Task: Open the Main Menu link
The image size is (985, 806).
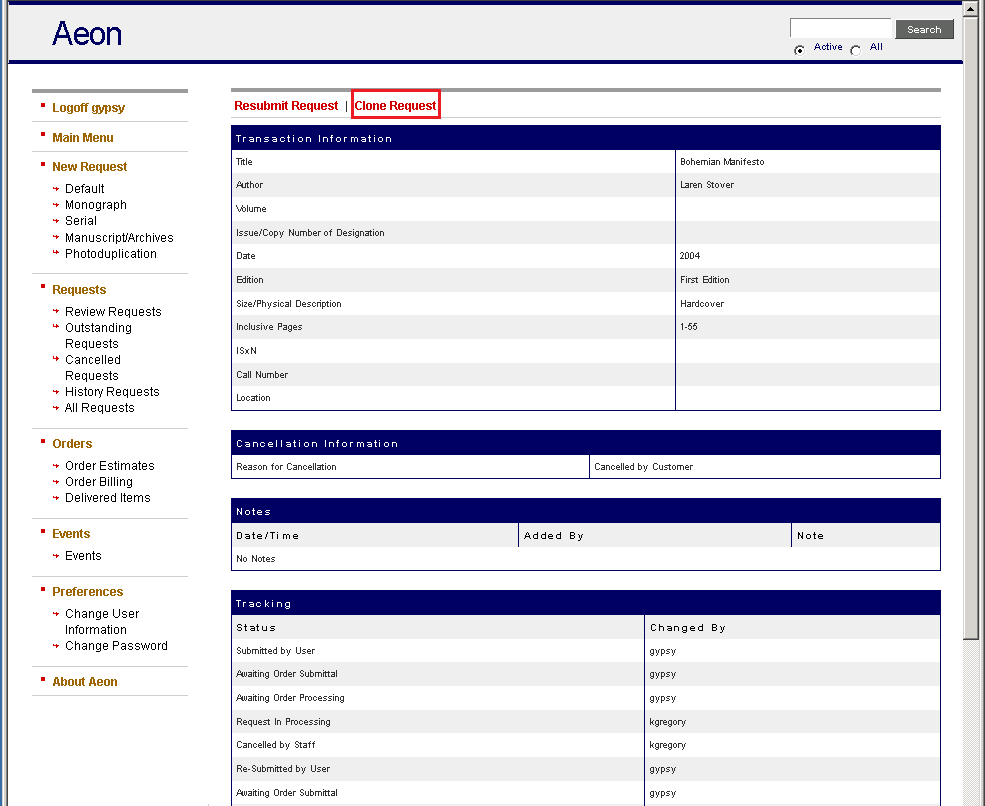Action: tap(82, 138)
